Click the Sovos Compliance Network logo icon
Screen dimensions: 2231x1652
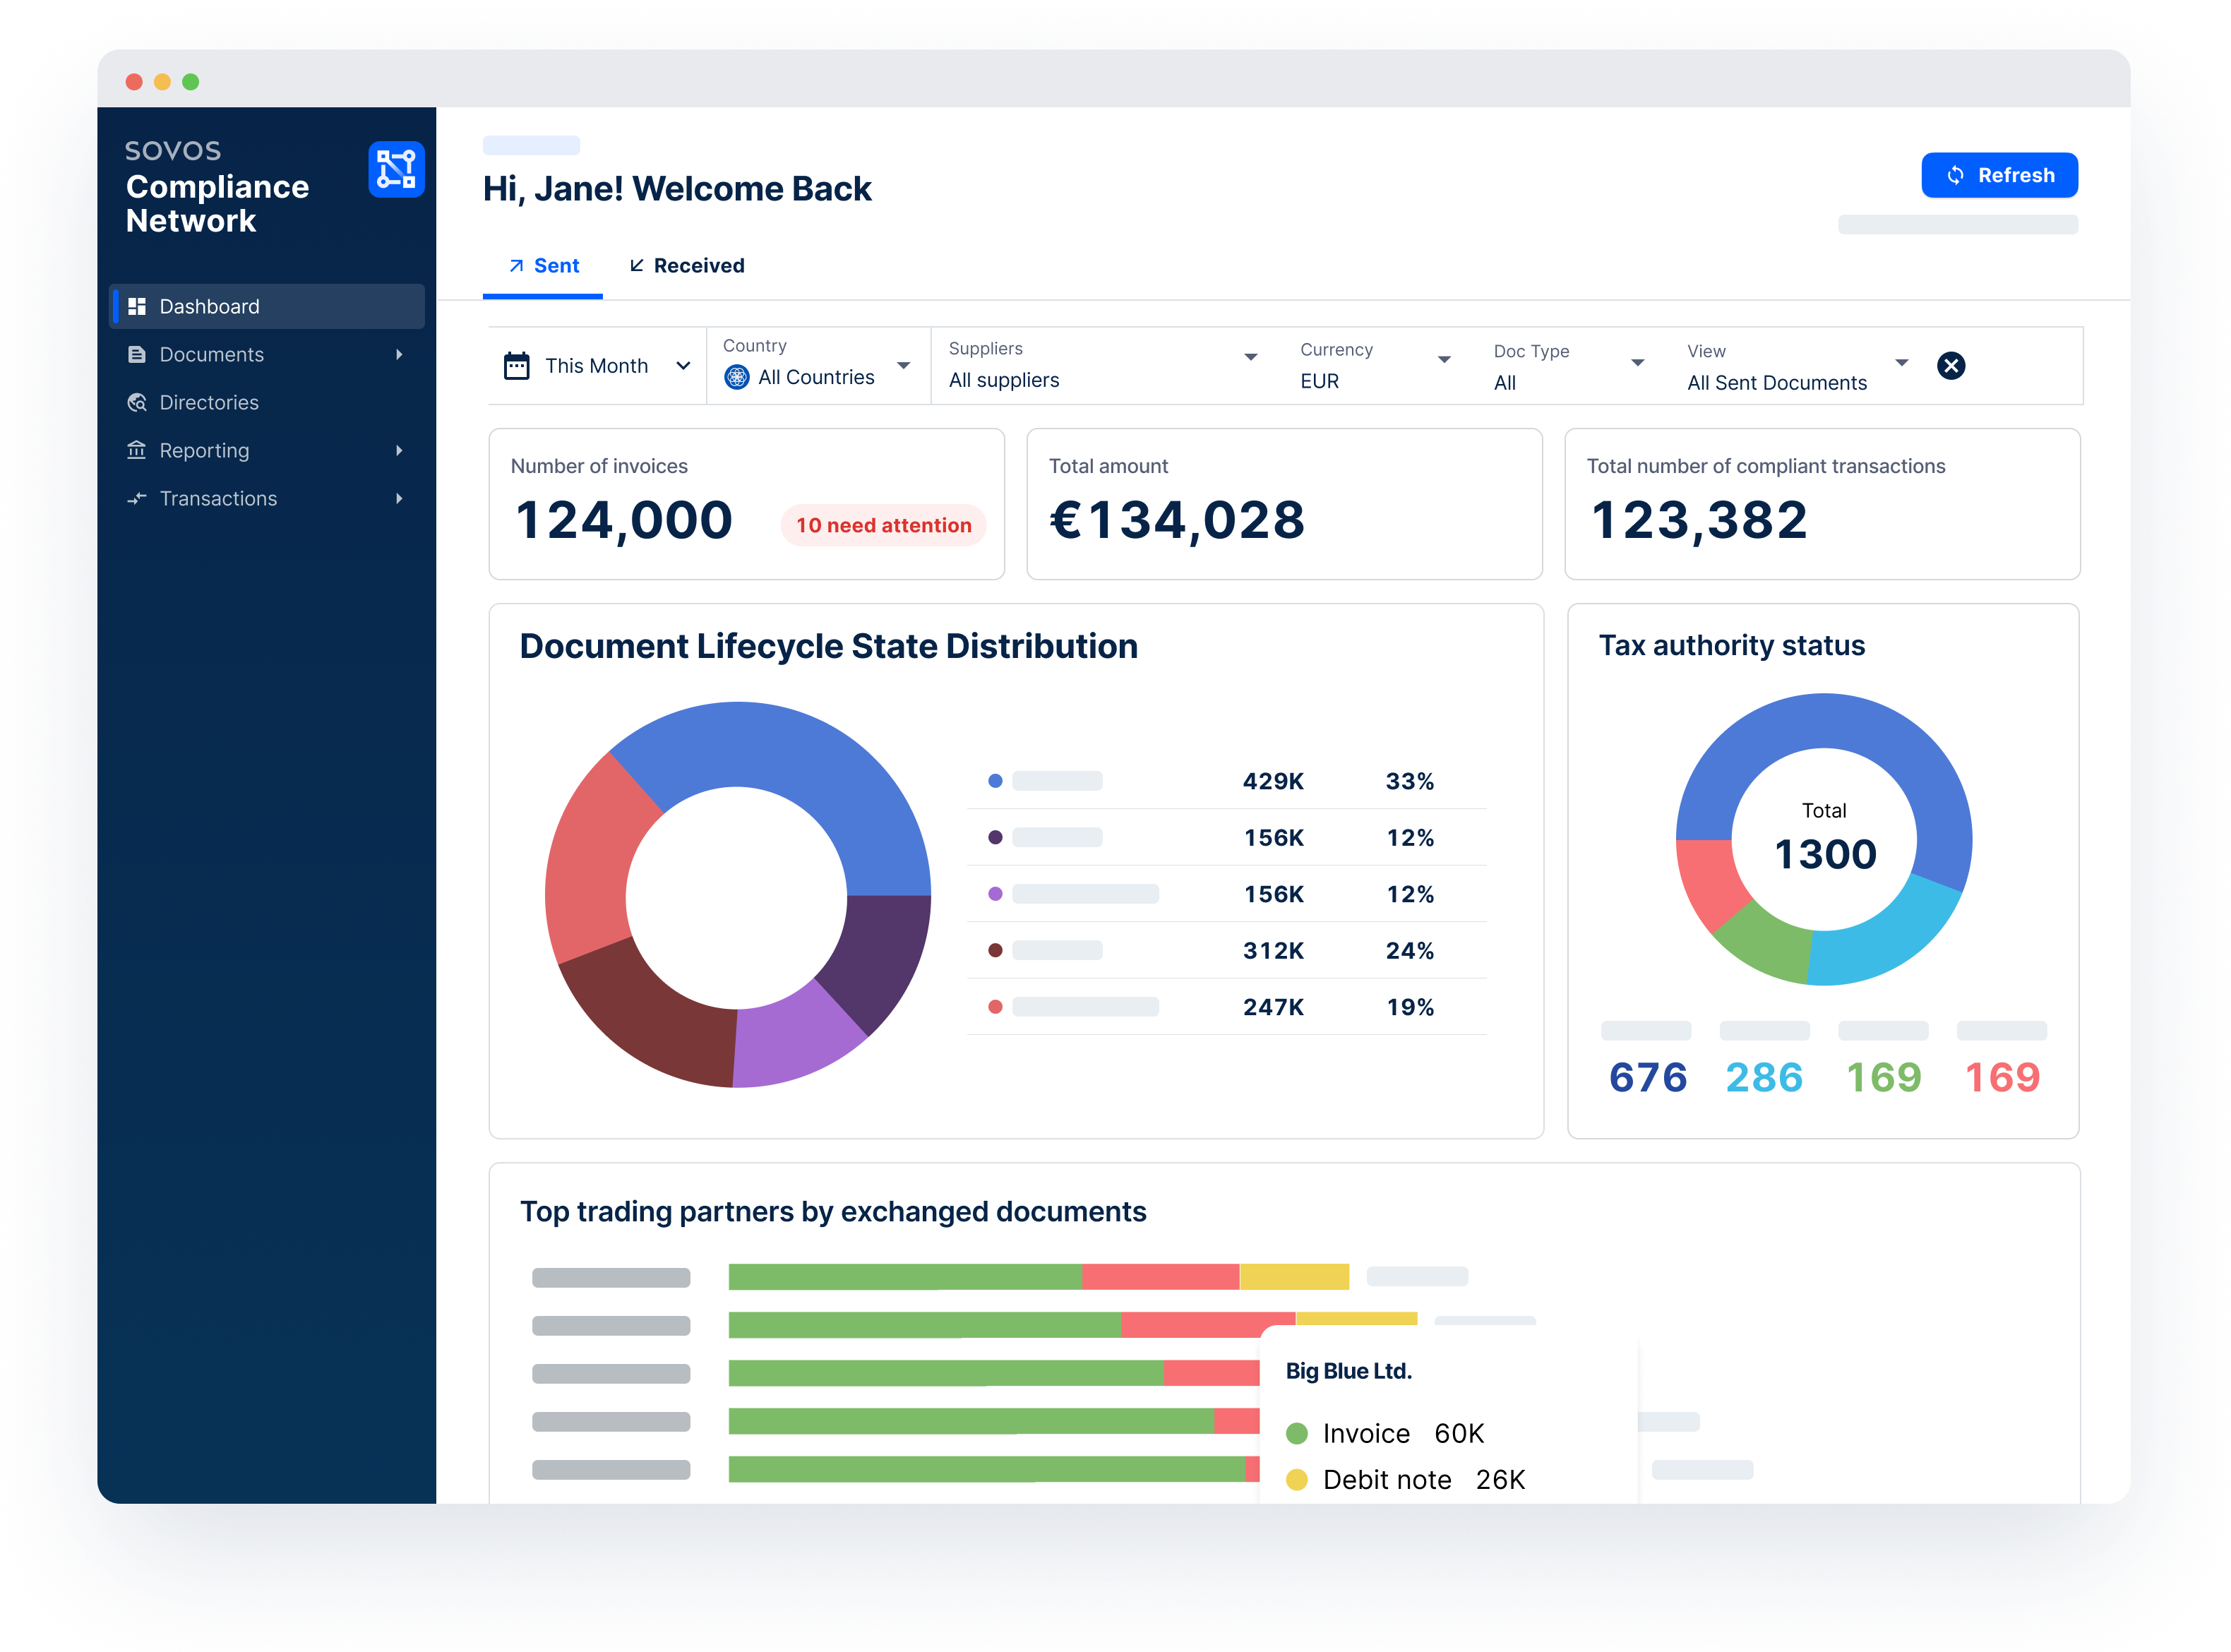point(397,170)
